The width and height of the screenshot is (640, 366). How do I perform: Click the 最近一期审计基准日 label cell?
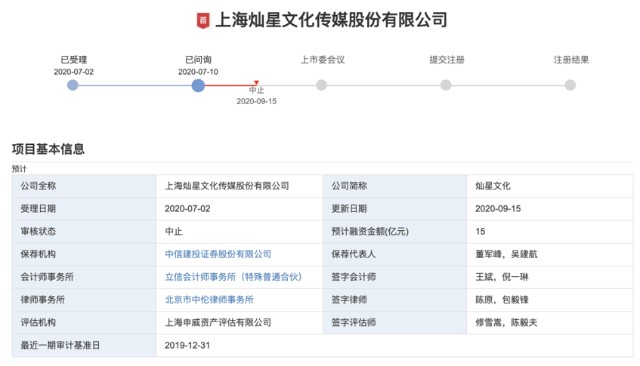pos(84,346)
